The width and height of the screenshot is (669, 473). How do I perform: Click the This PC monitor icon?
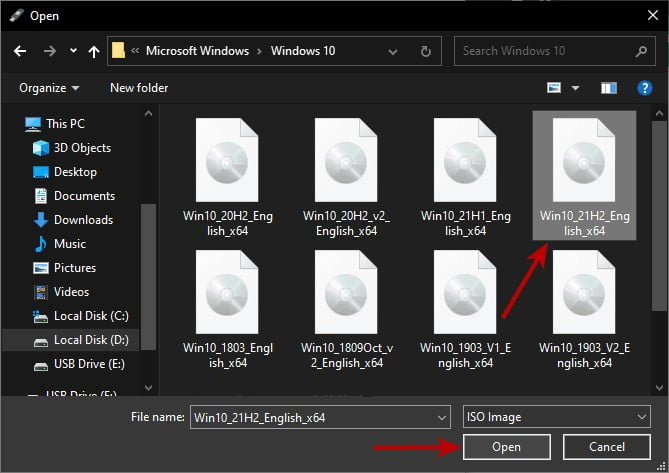33,124
